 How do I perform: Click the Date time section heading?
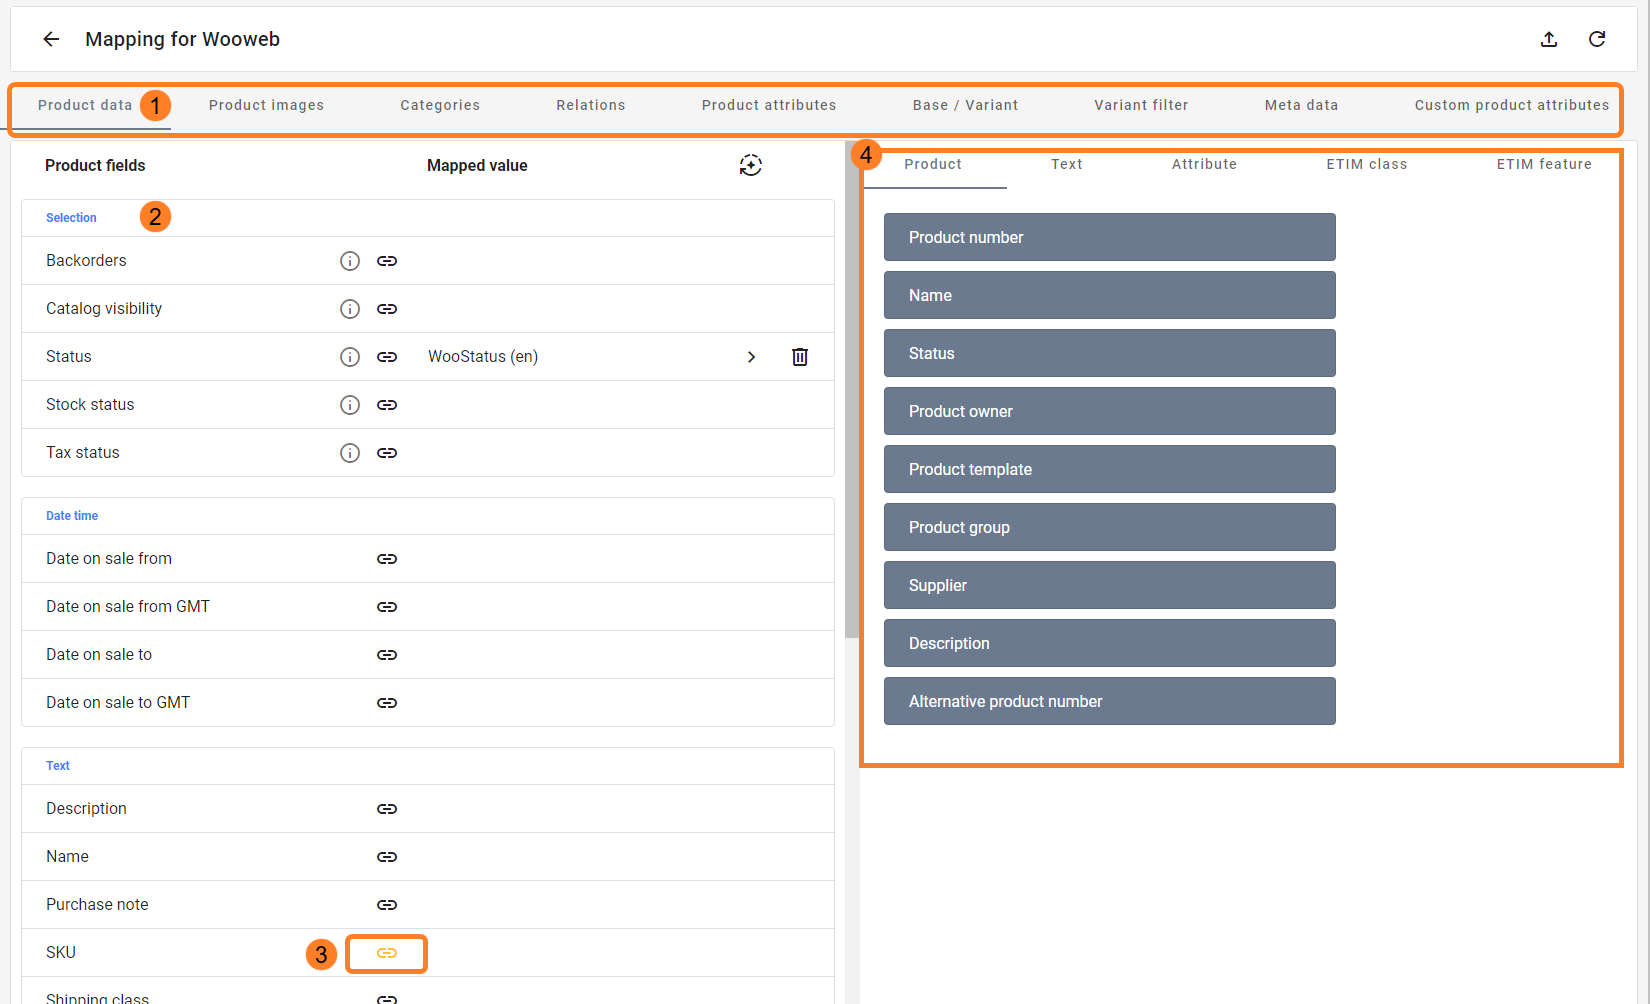coord(72,516)
